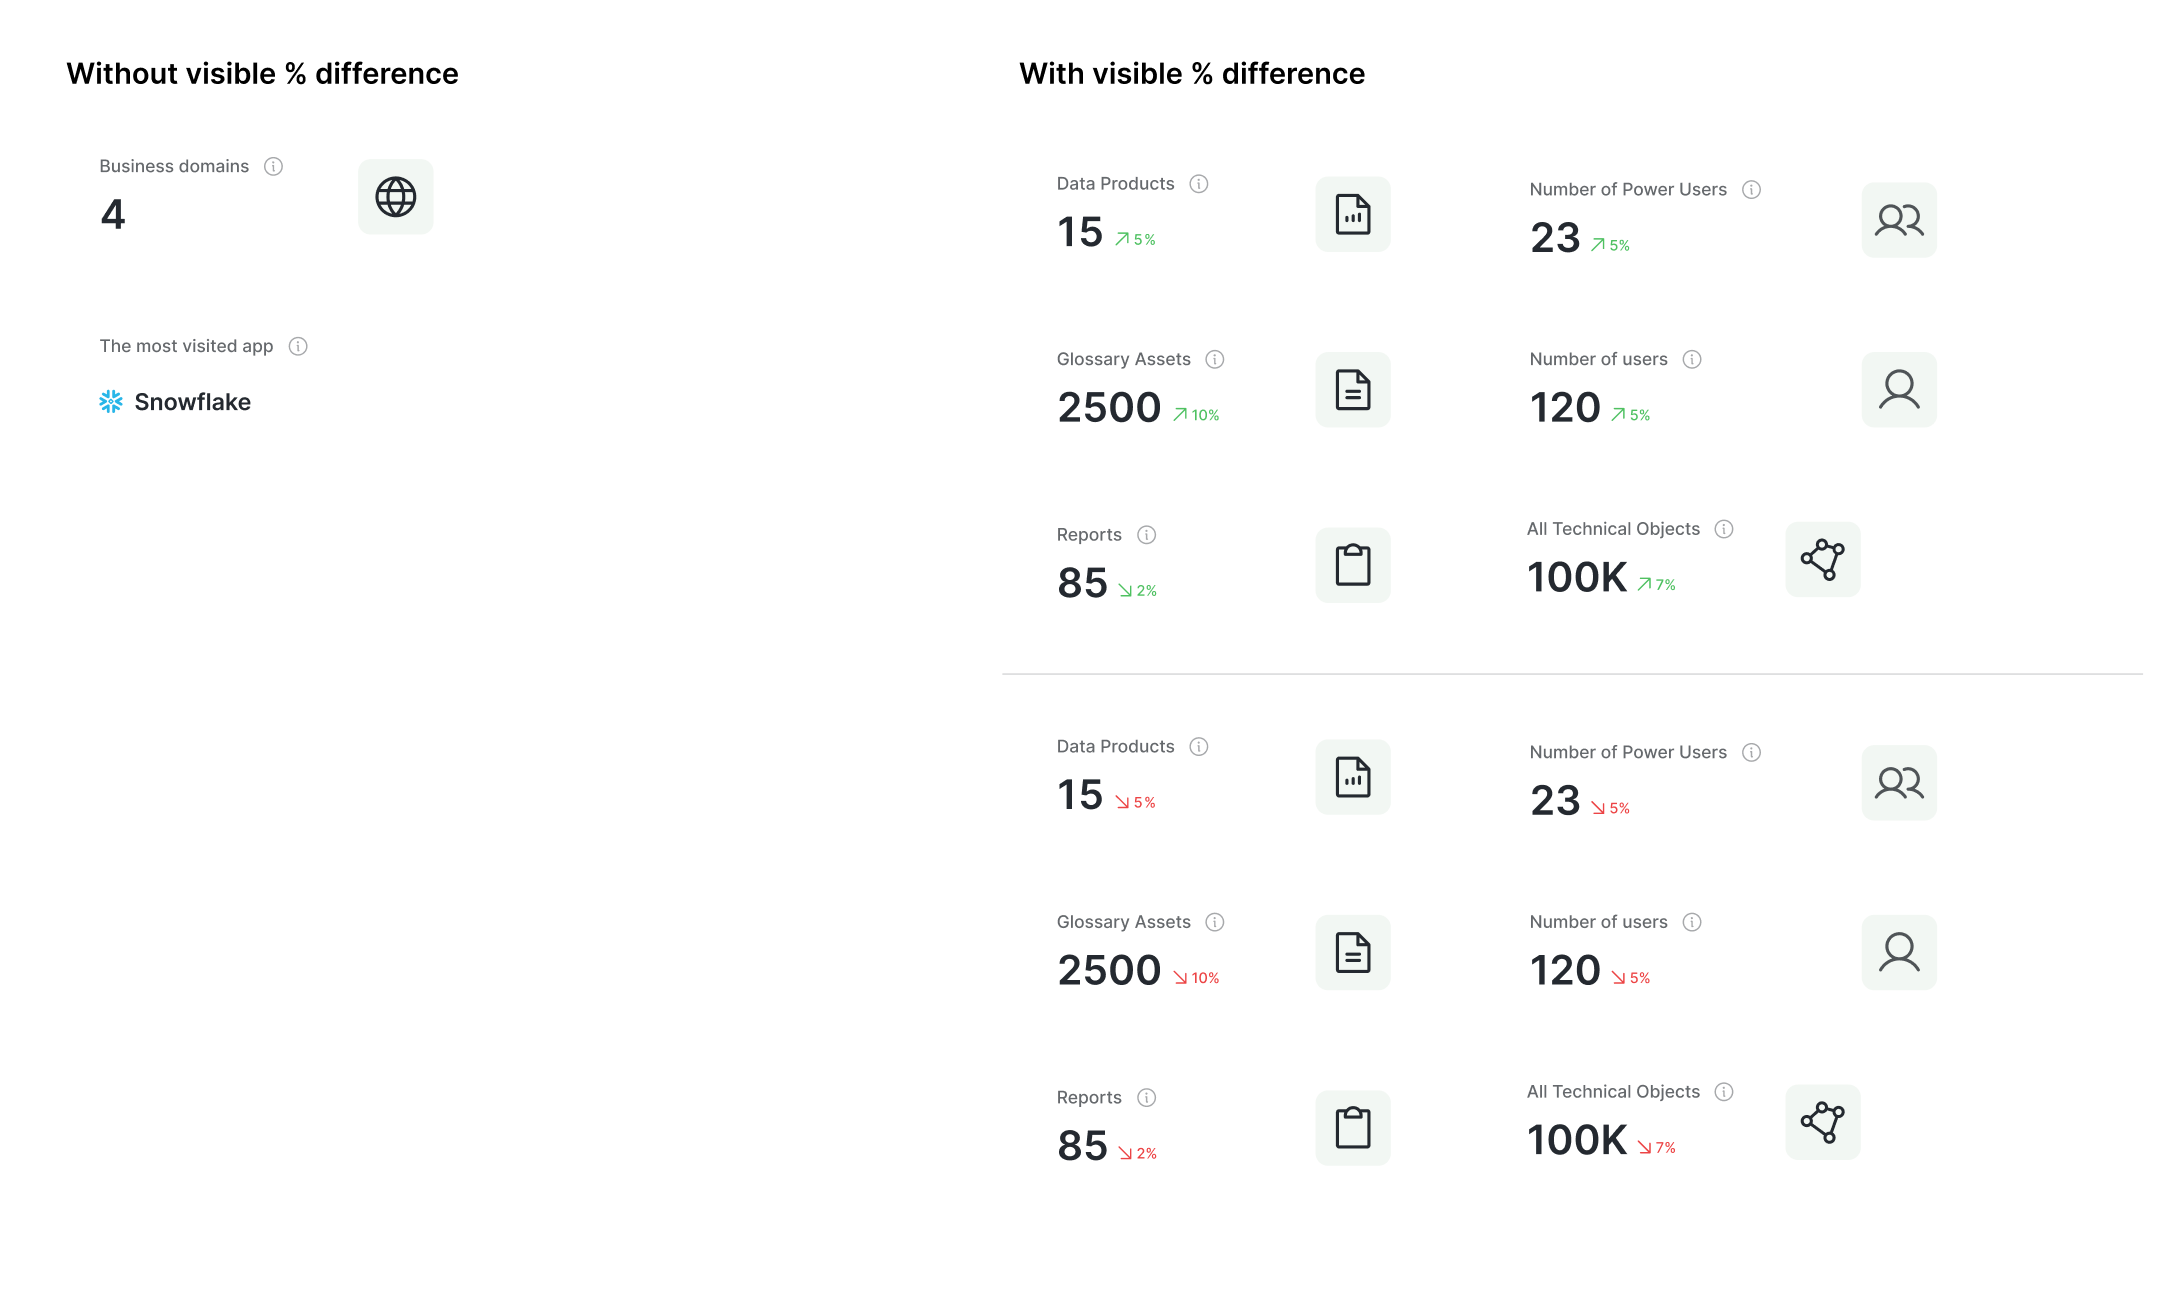Click the info icon beside The most visited app
The width and height of the screenshot is (2162, 1306).
(297, 346)
